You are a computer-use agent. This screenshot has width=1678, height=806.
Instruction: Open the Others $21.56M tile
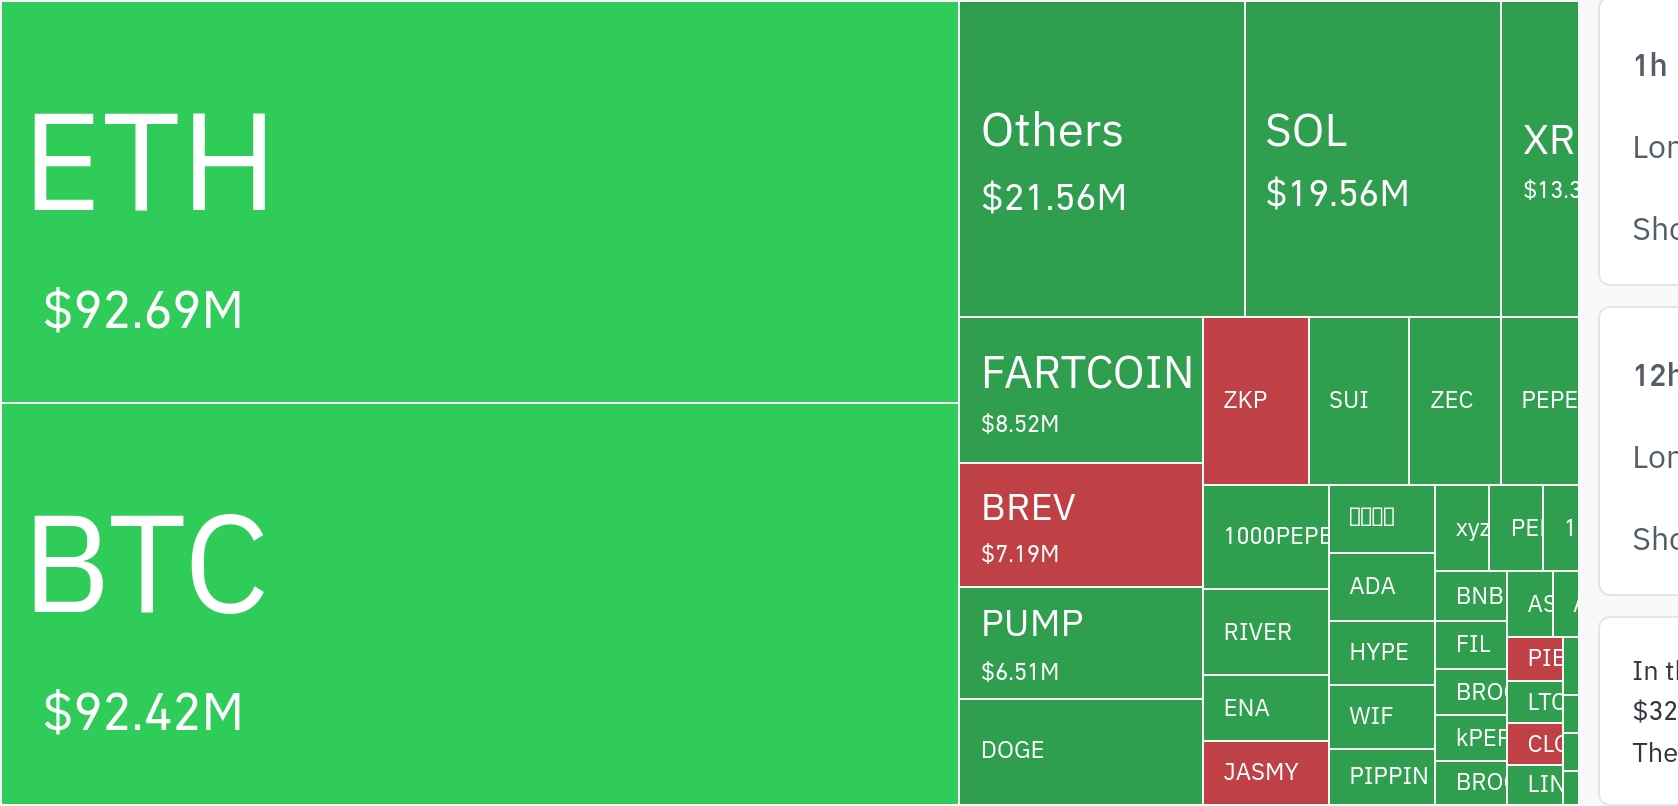click(x=1101, y=160)
